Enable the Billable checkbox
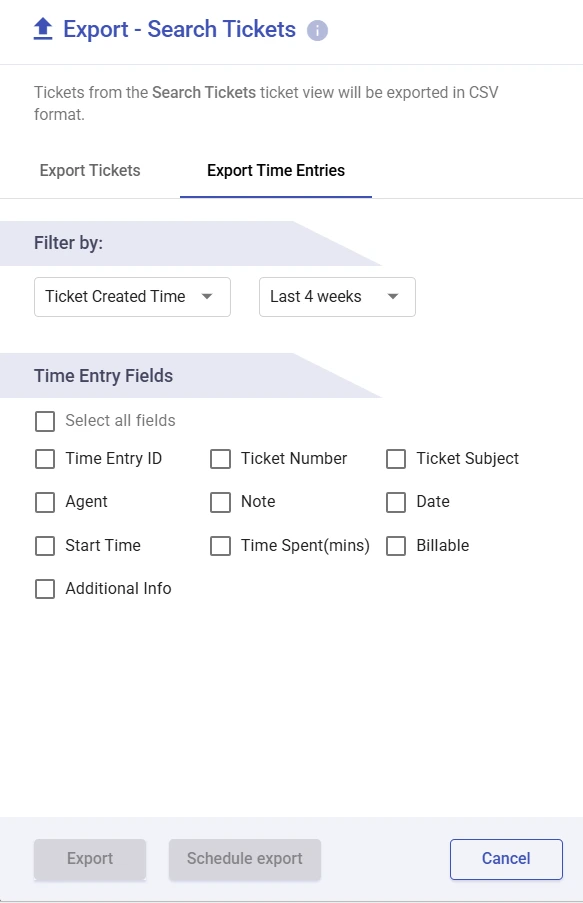583x903 pixels. [x=396, y=545]
